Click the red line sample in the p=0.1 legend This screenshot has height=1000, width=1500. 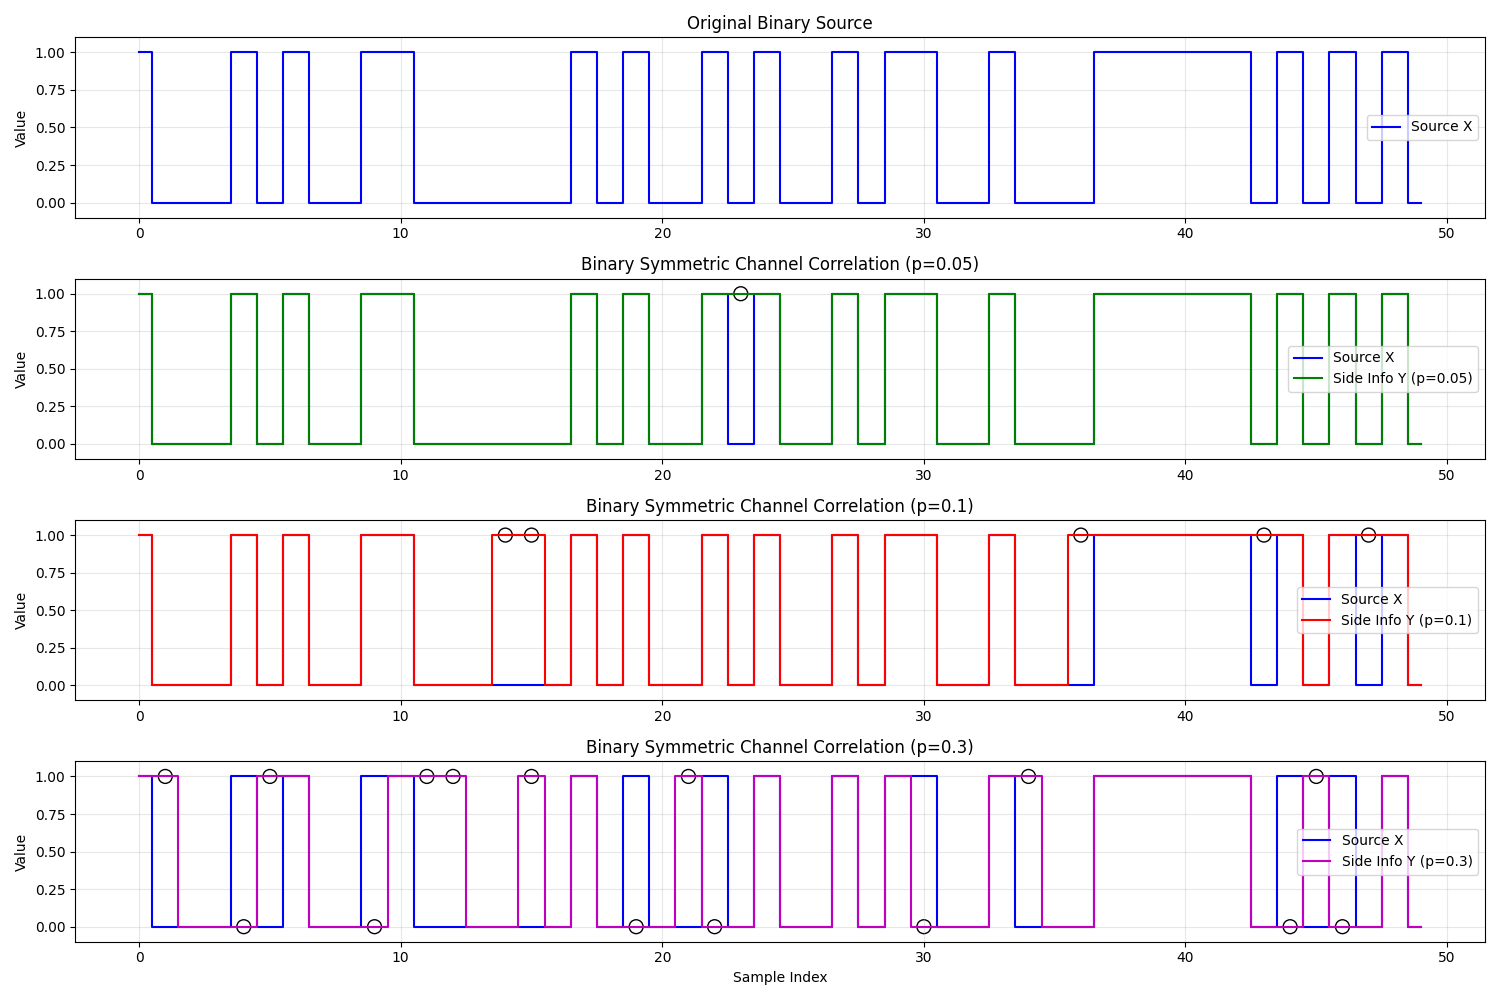tap(1316, 621)
